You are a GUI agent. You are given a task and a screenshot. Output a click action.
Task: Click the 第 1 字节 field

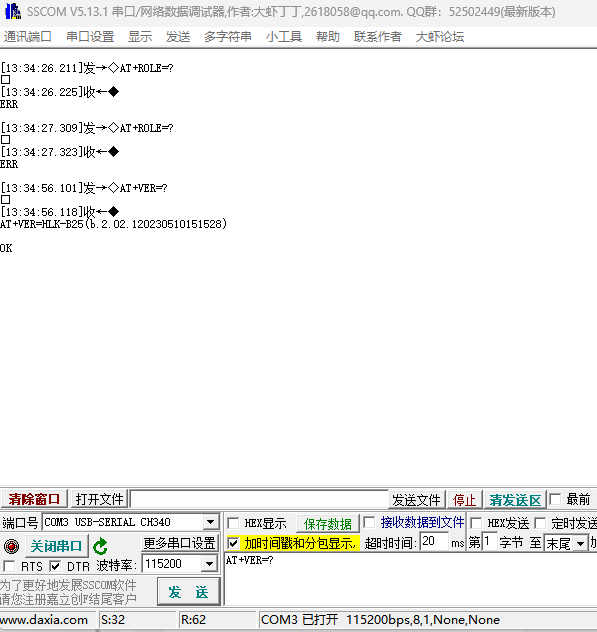tap(489, 541)
